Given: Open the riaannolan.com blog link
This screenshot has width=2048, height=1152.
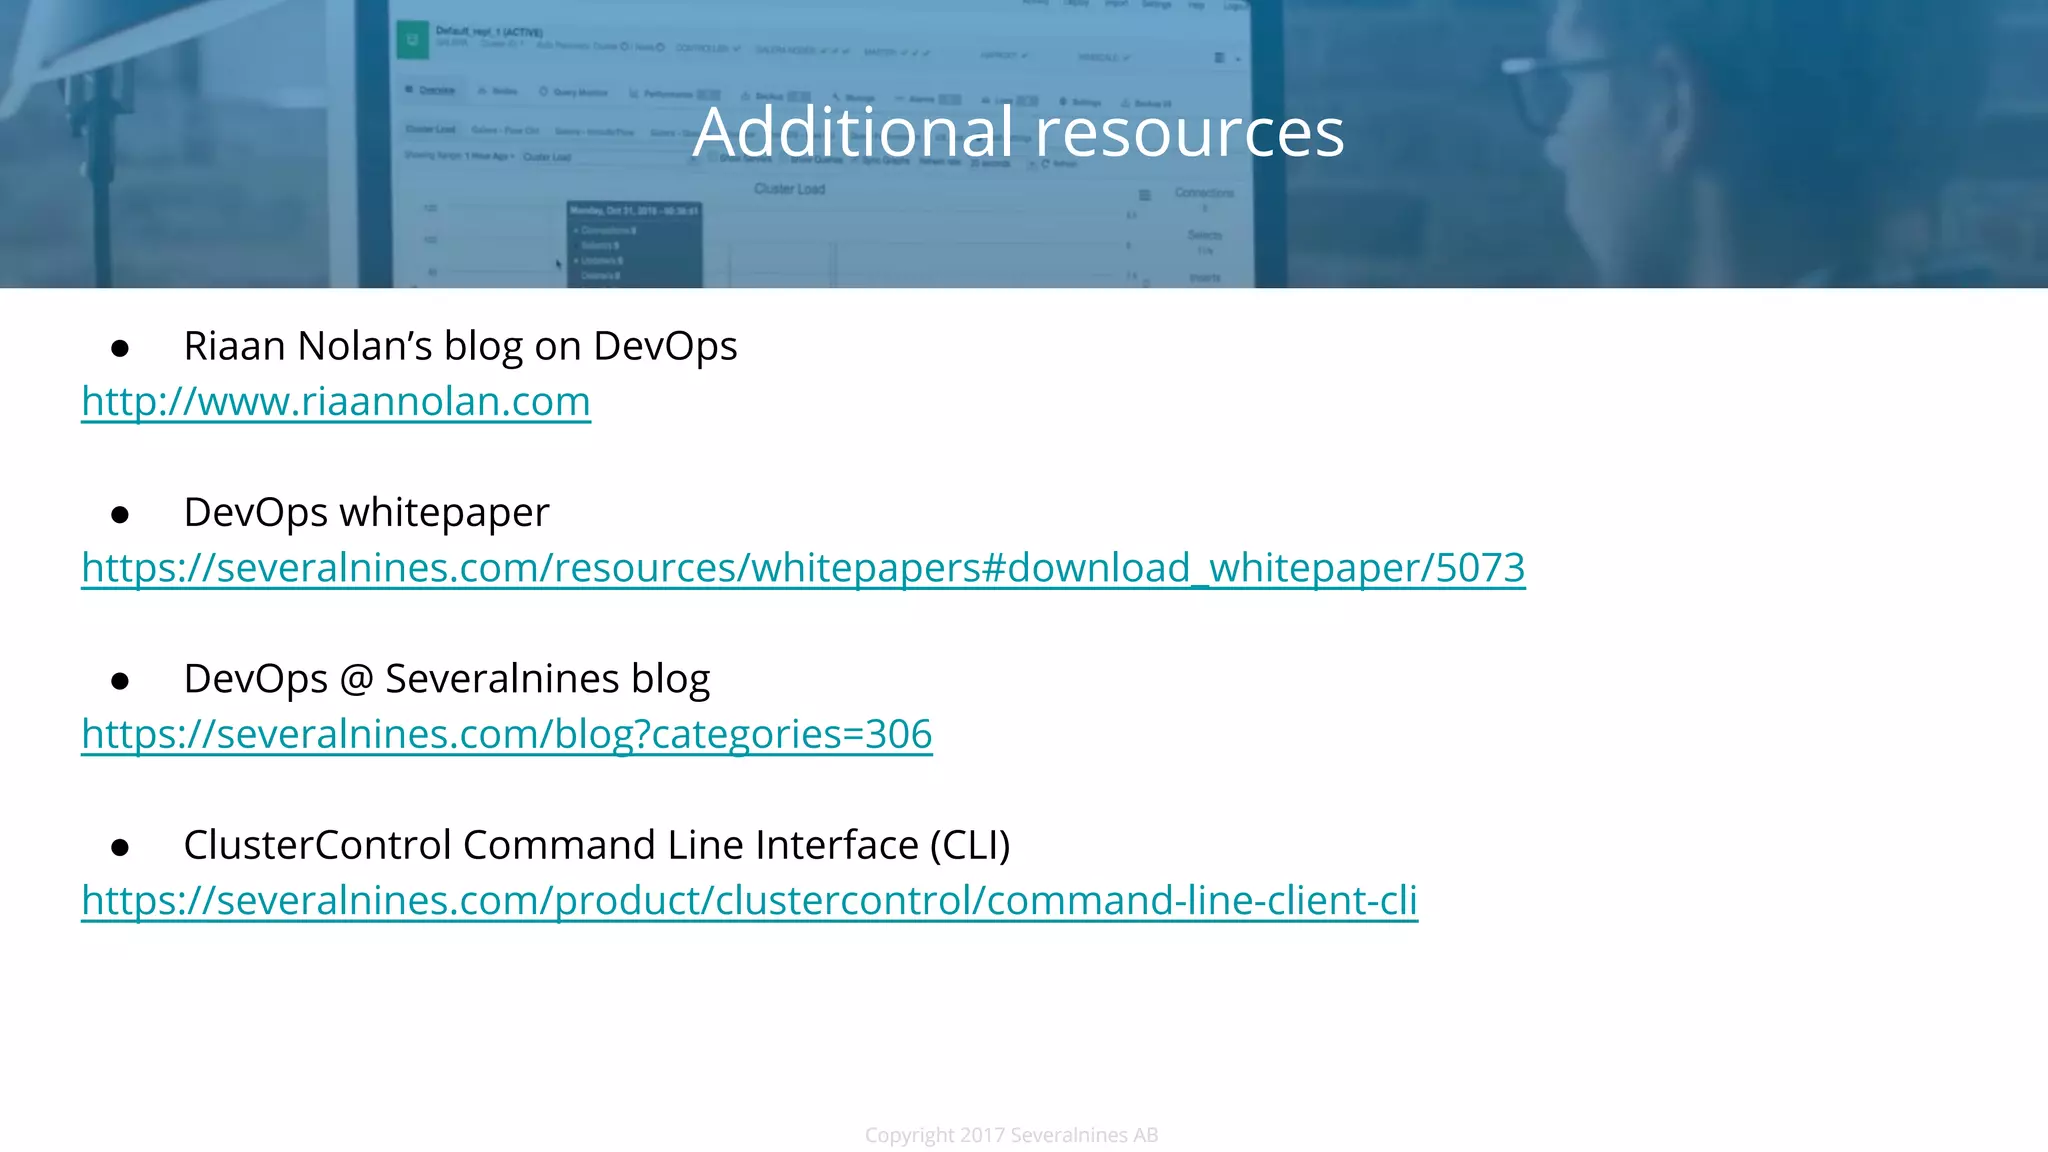Looking at the screenshot, I should [336, 402].
